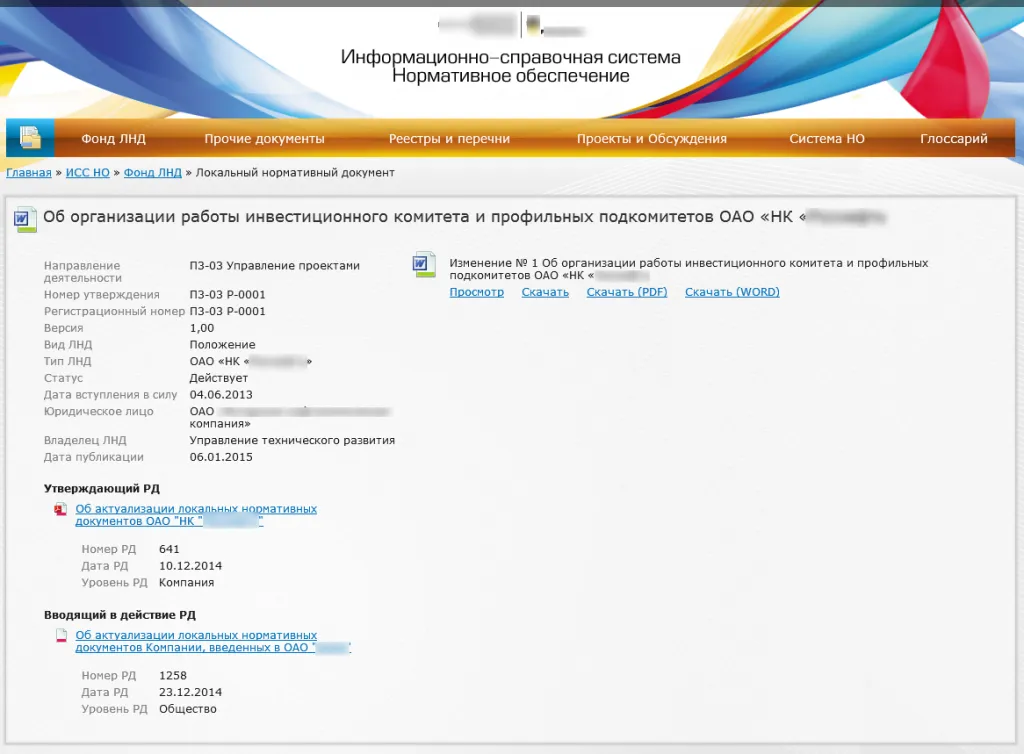Click the Word icon next to Изменение № 1

point(425,265)
